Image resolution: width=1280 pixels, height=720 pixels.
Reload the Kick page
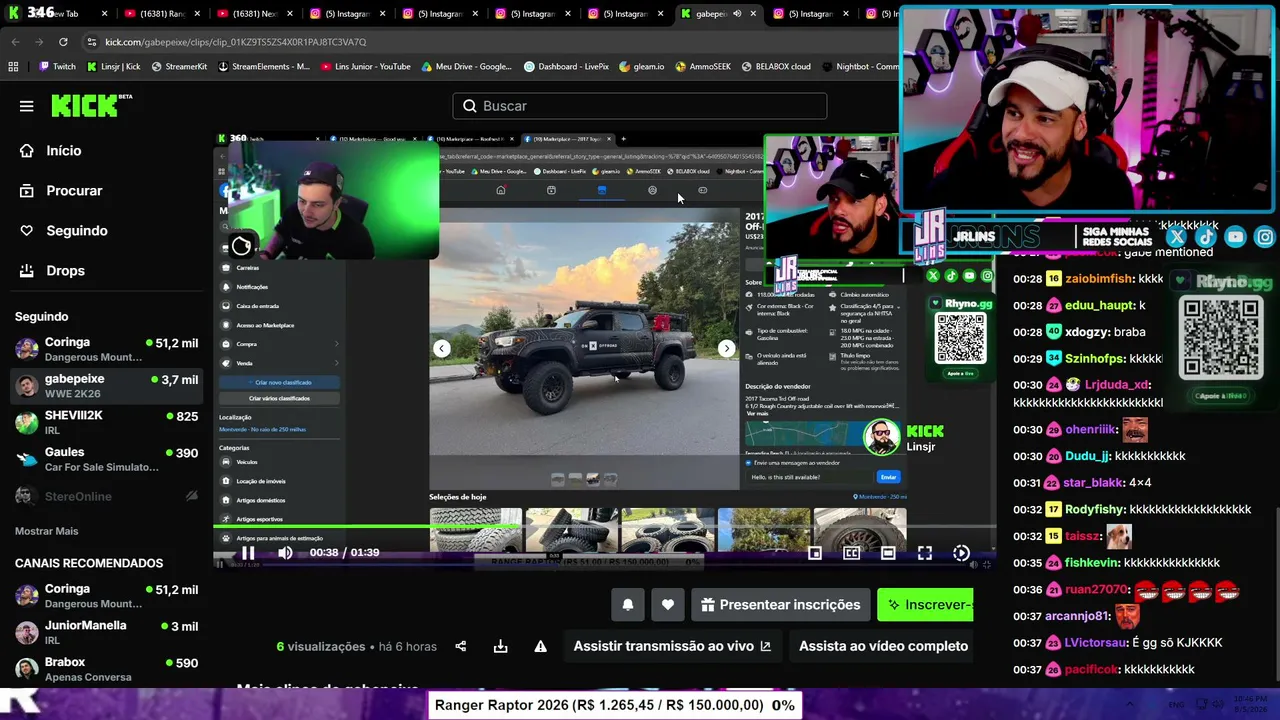tap(63, 42)
